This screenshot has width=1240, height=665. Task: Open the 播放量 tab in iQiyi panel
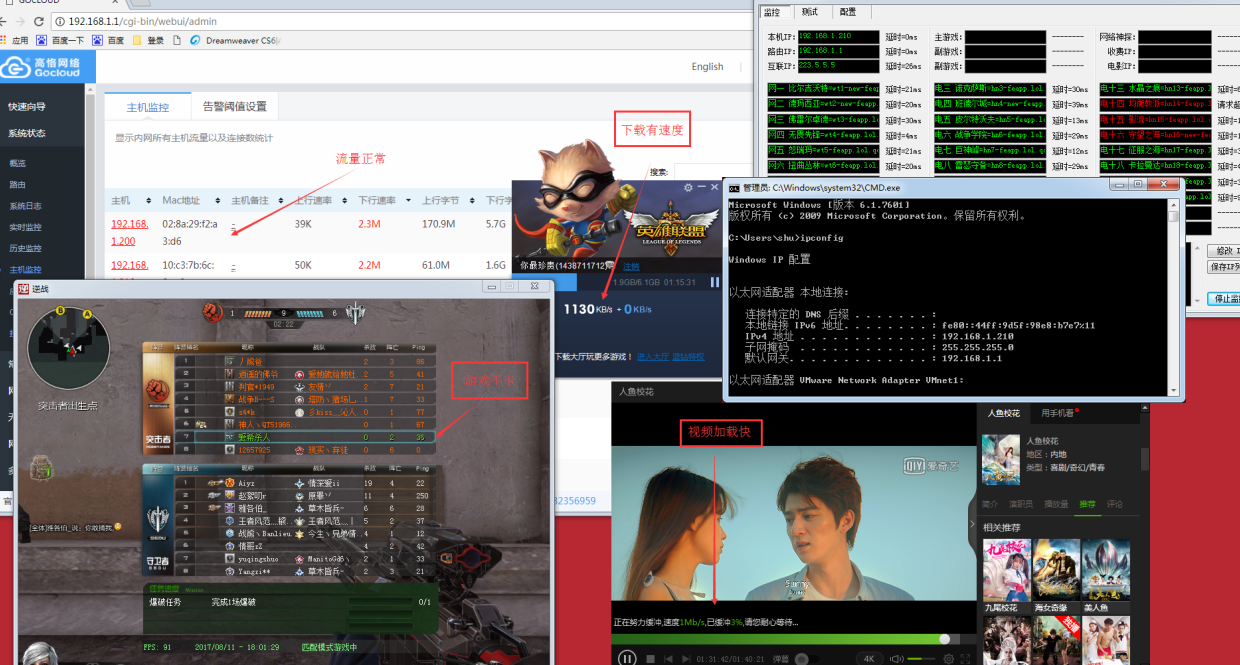tap(1055, 503)
